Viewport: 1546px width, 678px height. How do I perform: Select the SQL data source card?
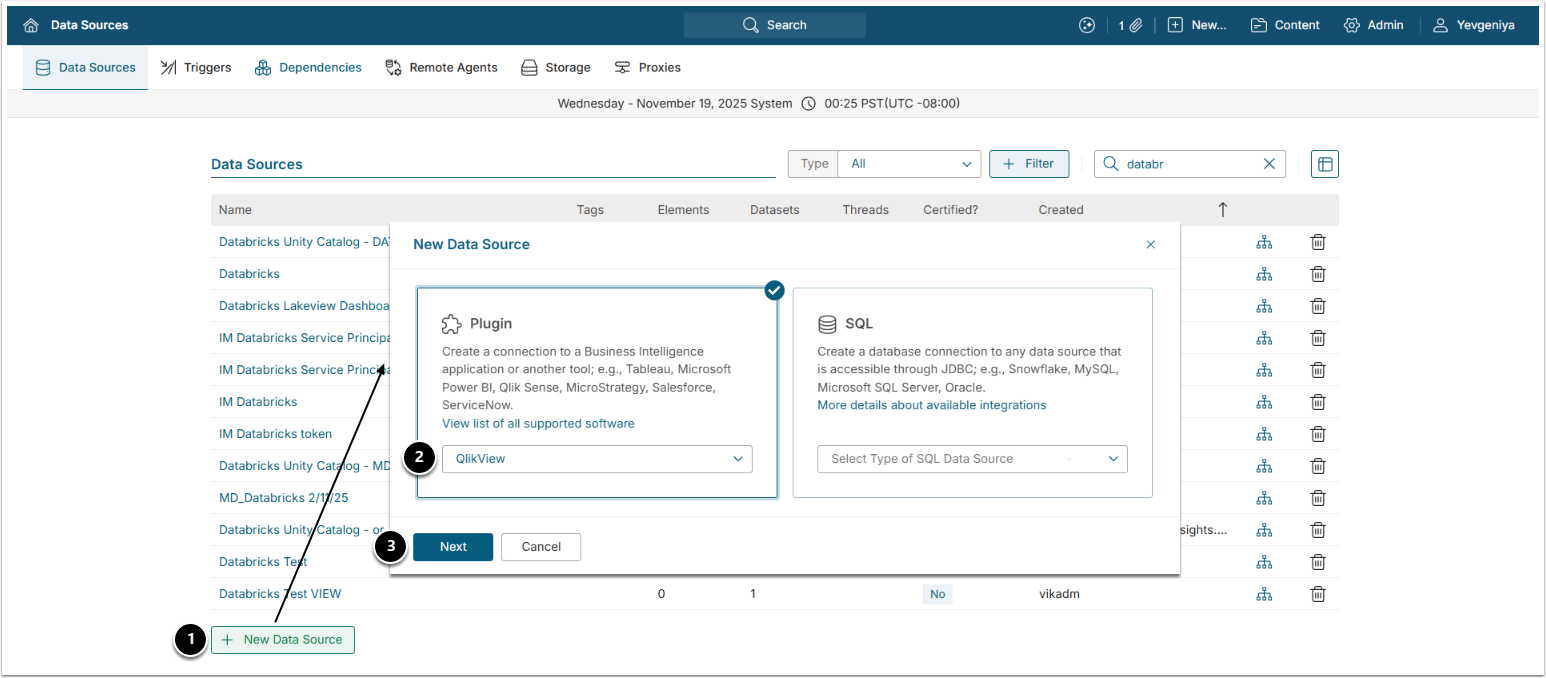point(972,392)
